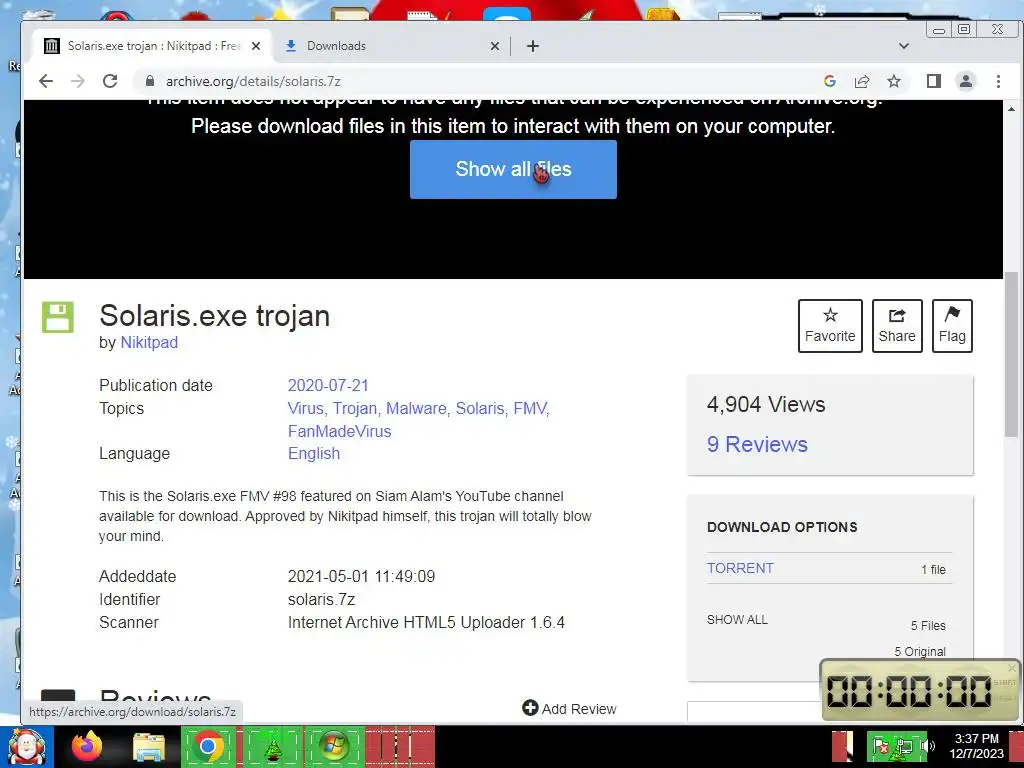Click the Windows orb taskbar icon
This screenshot has width=1024, height=768.
click(334, 746)
